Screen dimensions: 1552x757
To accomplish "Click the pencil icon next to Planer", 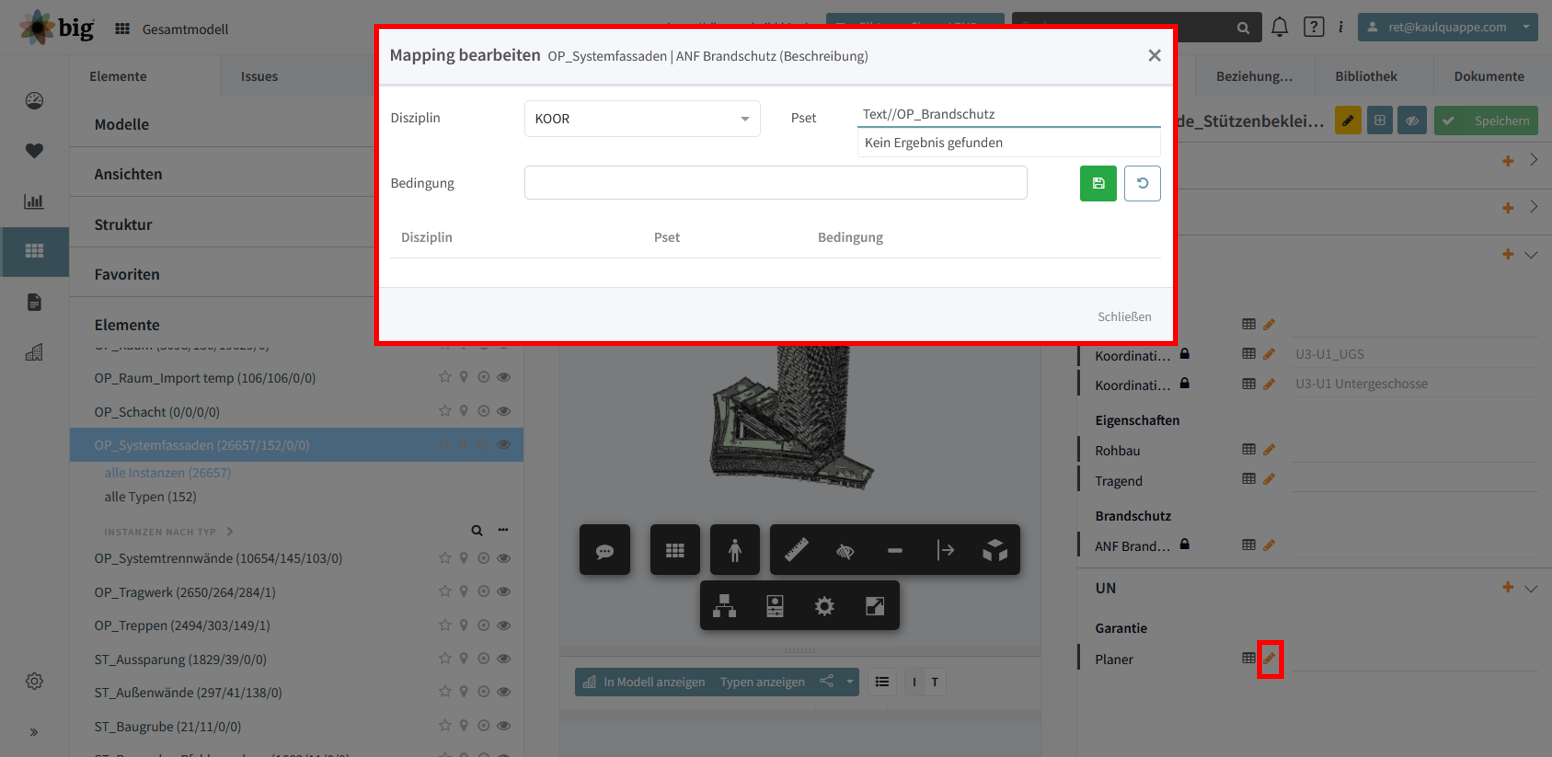I will pyautogui.click(x=1269, y=659).
